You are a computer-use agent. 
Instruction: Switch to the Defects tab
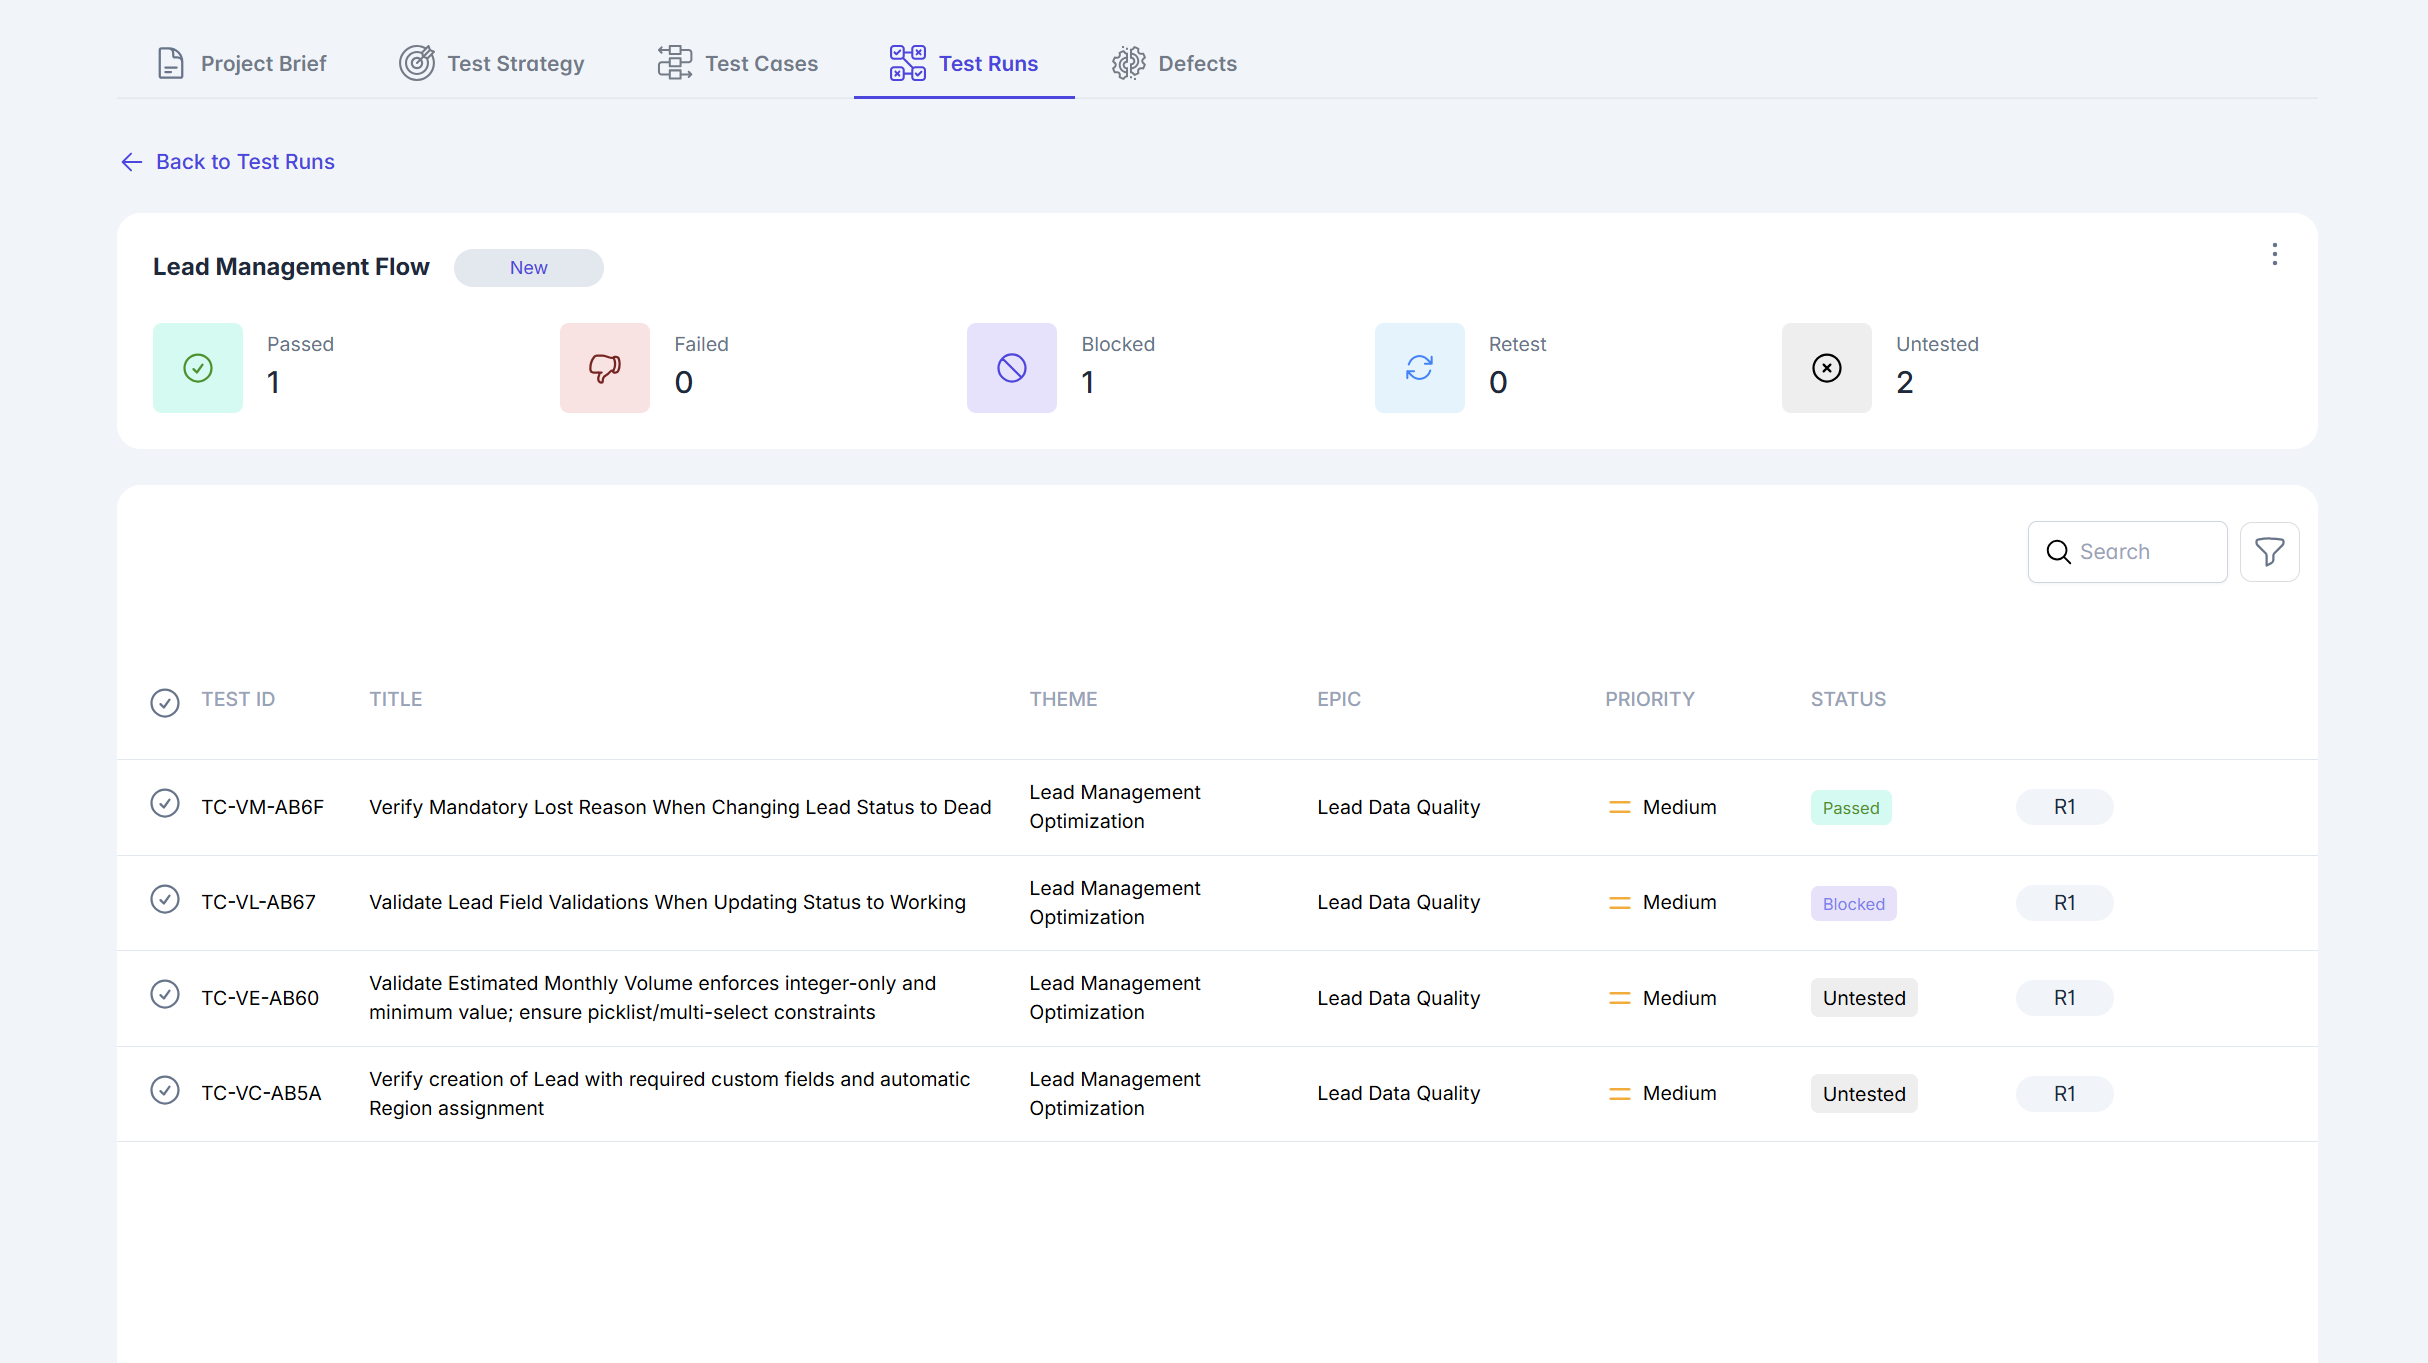click(x=1175, y=63)
